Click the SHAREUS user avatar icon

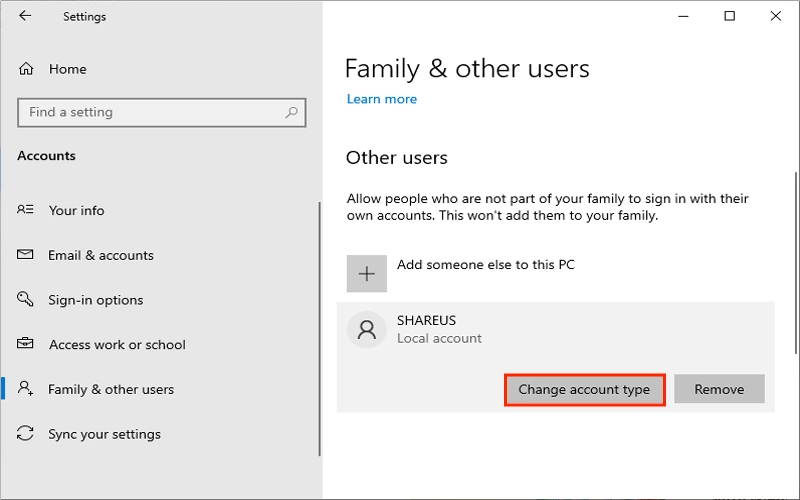366,330
